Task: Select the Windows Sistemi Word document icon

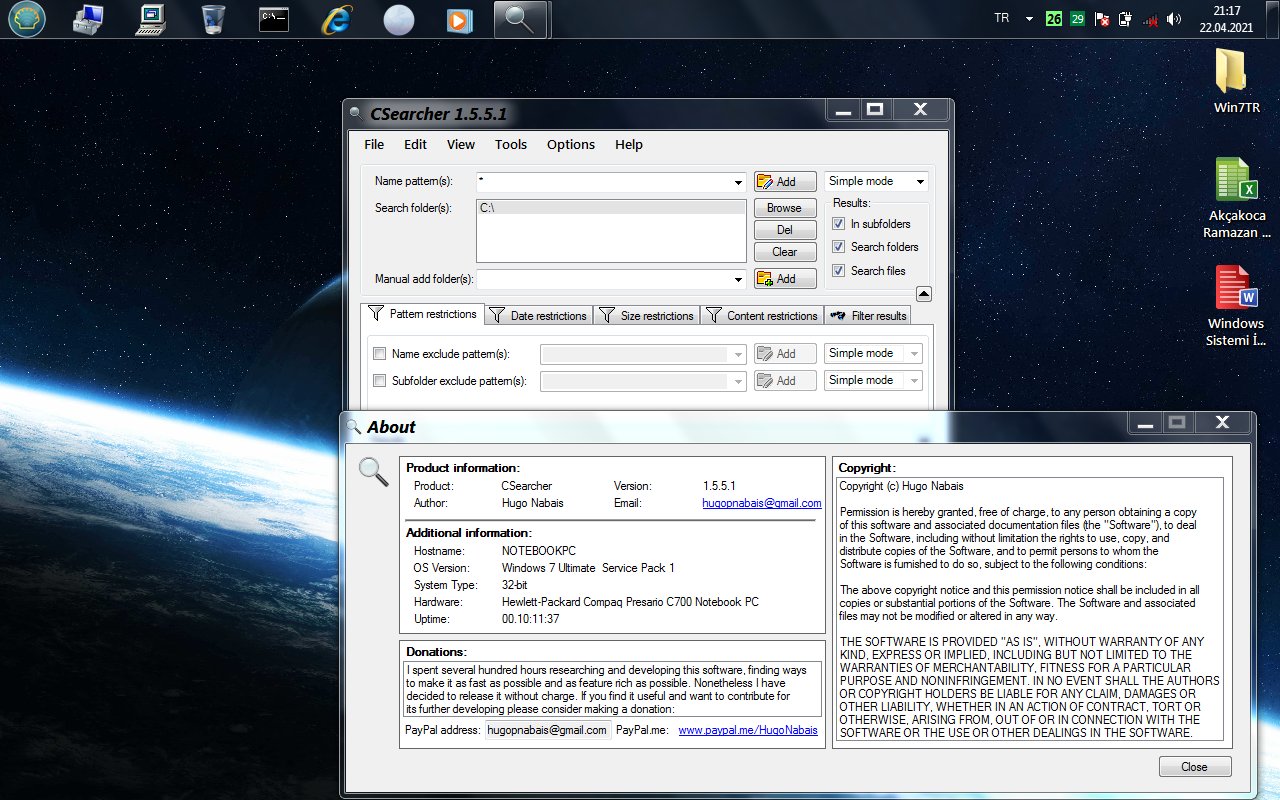Action: (x=1236, y=306)
